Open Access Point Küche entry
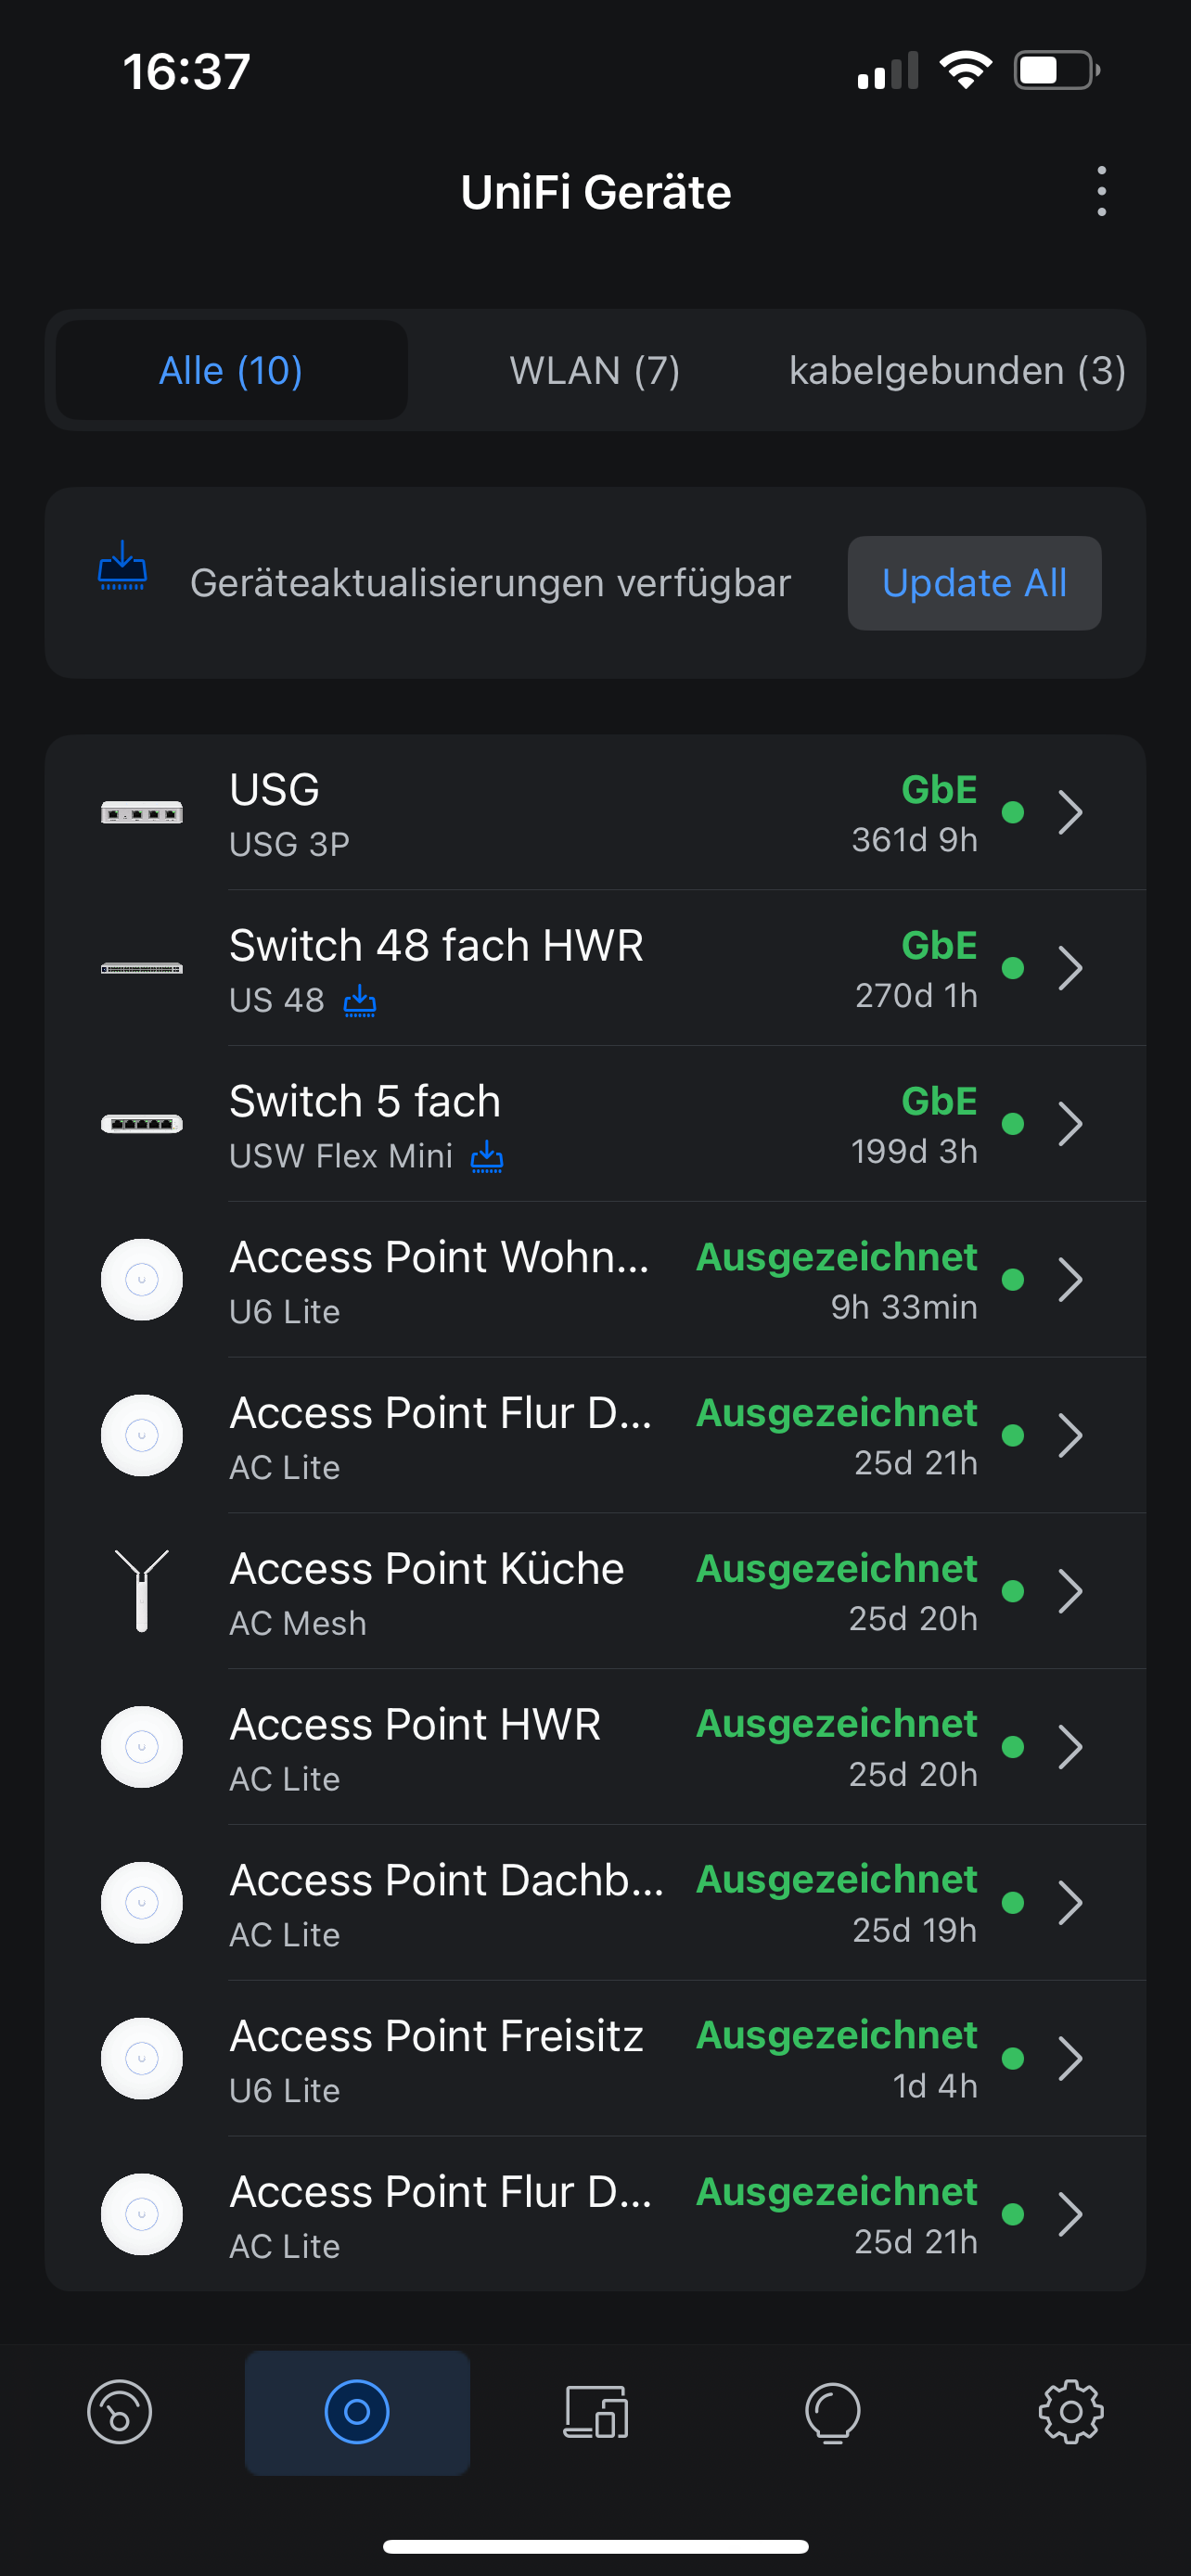The image size is (1191, 2576). [x=595, y=1591]
